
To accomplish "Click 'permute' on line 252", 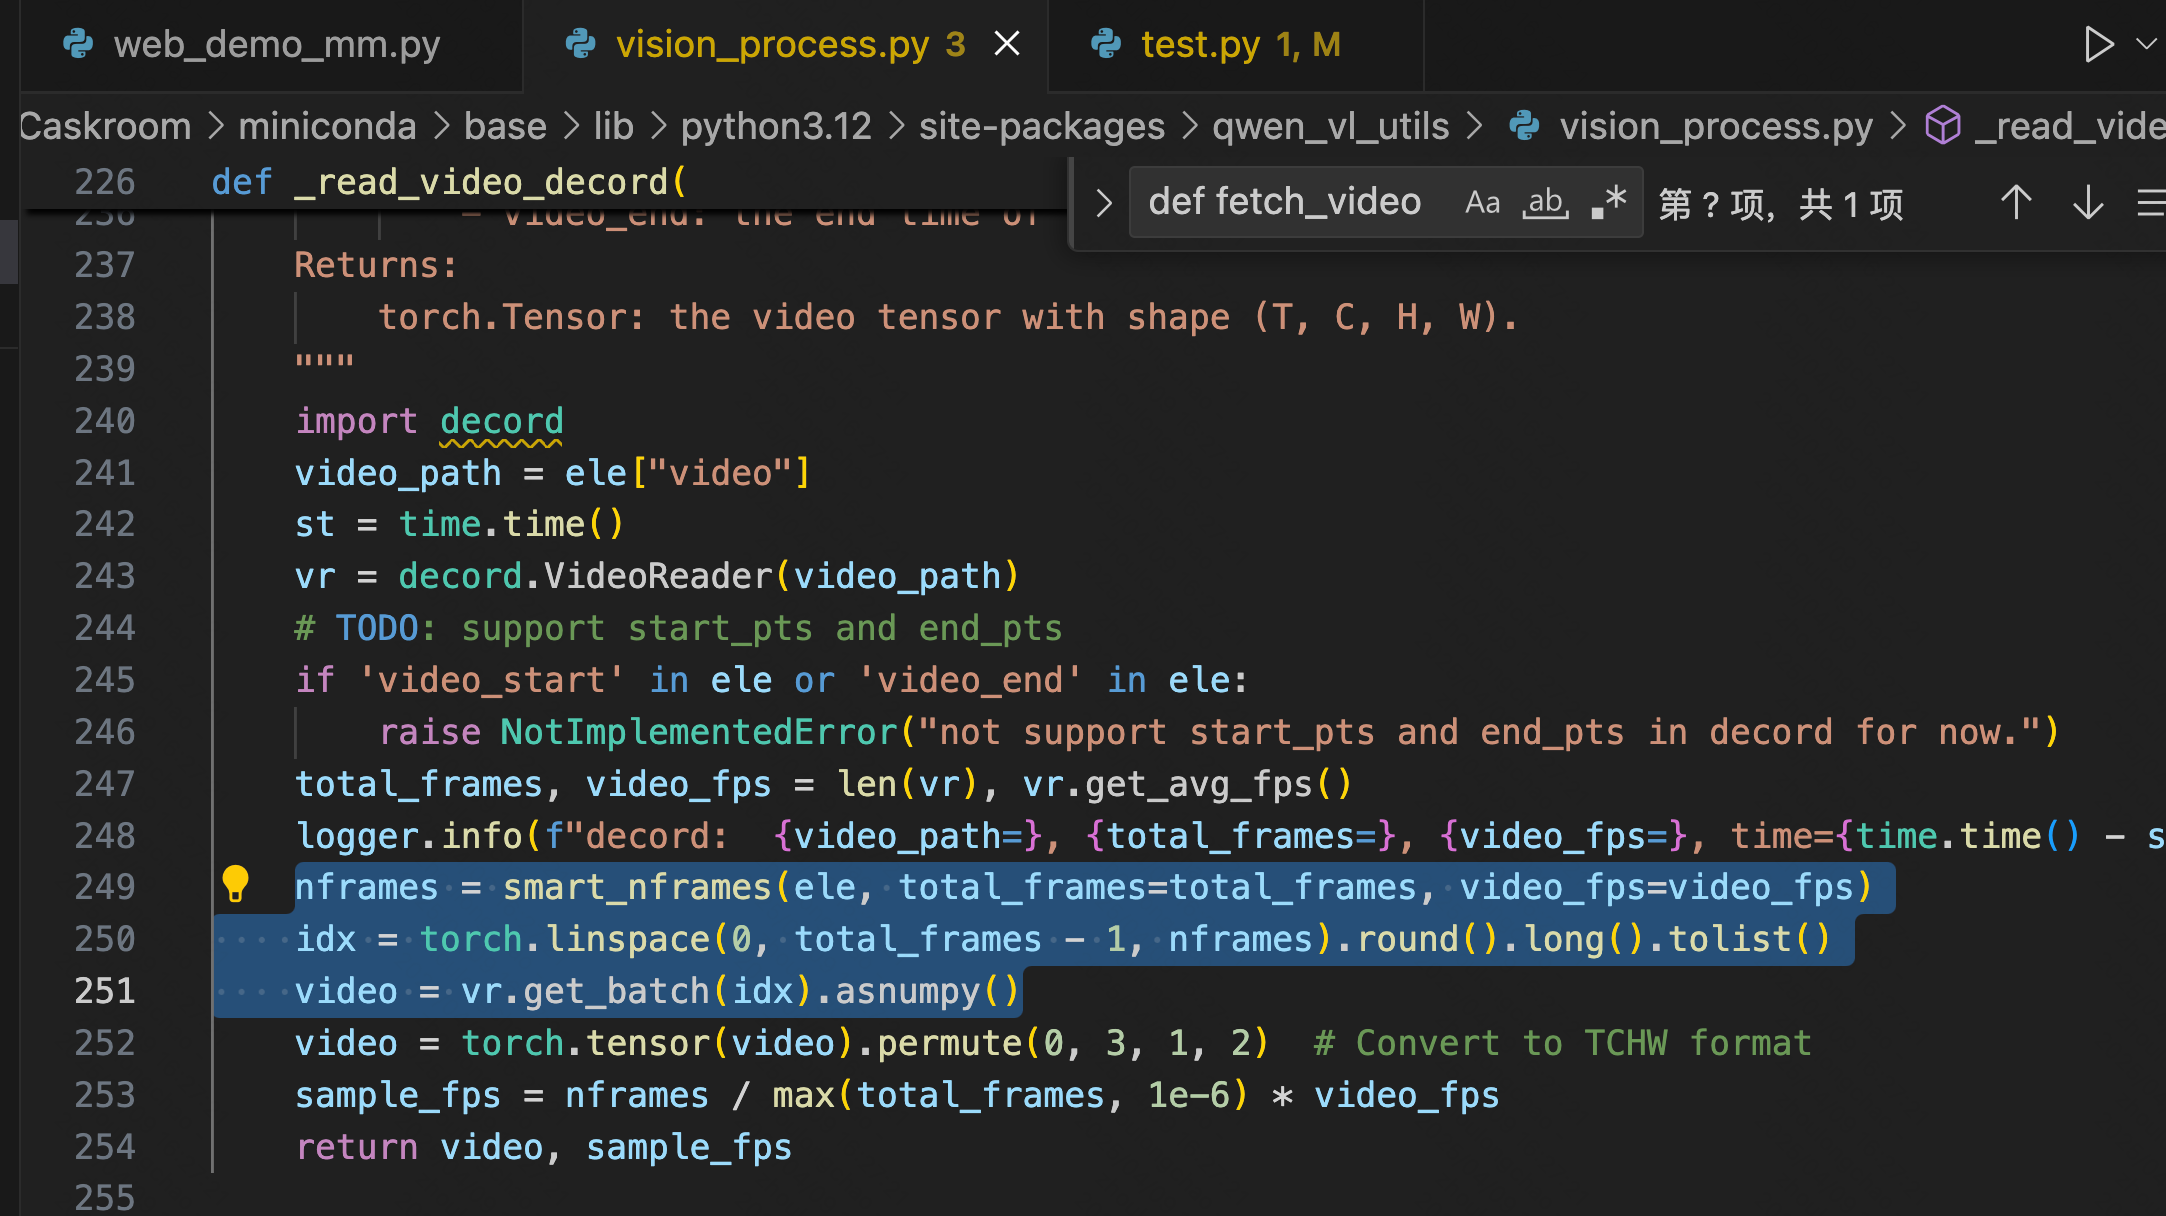I will pyautogui.click(x=951, y=1043).
